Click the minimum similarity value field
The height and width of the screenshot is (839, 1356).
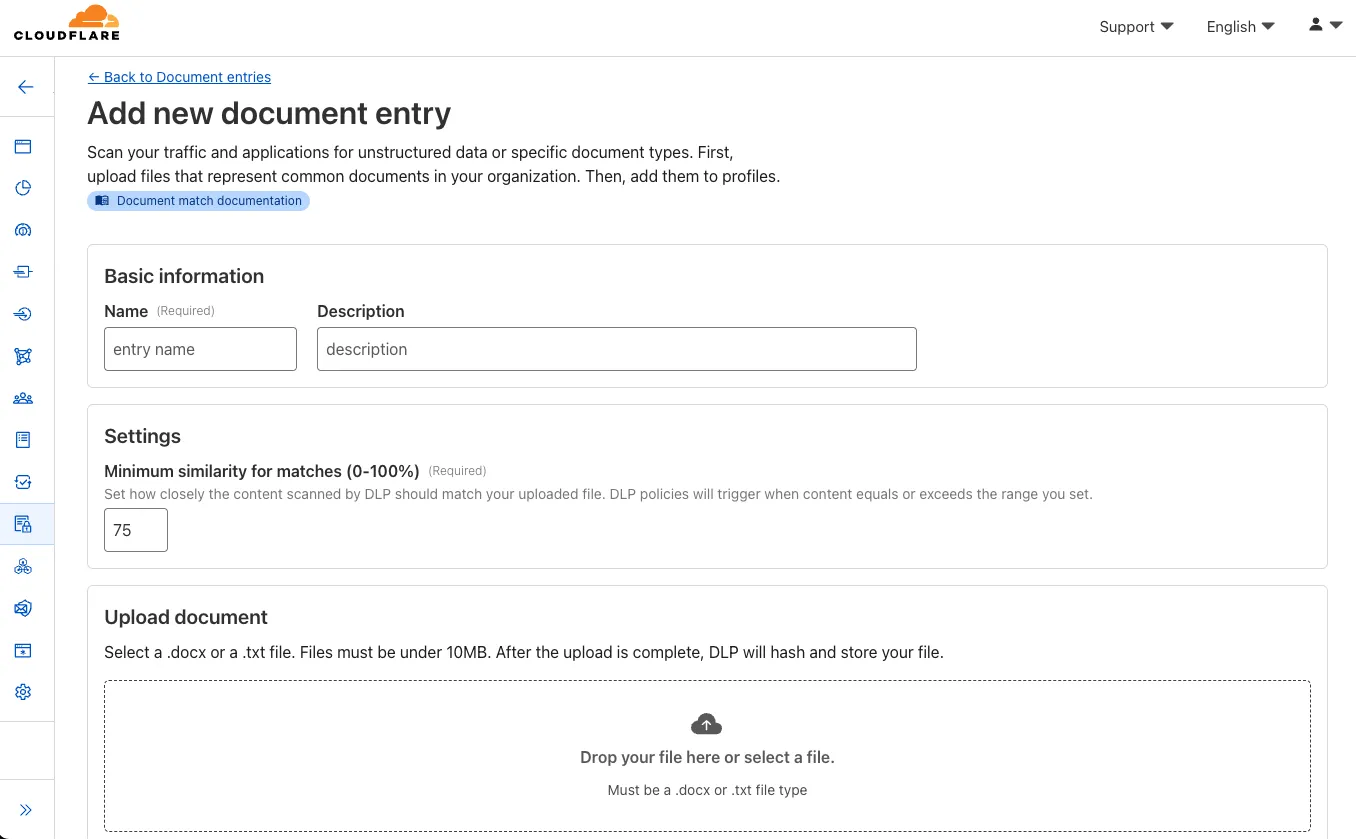pos(136,530)
